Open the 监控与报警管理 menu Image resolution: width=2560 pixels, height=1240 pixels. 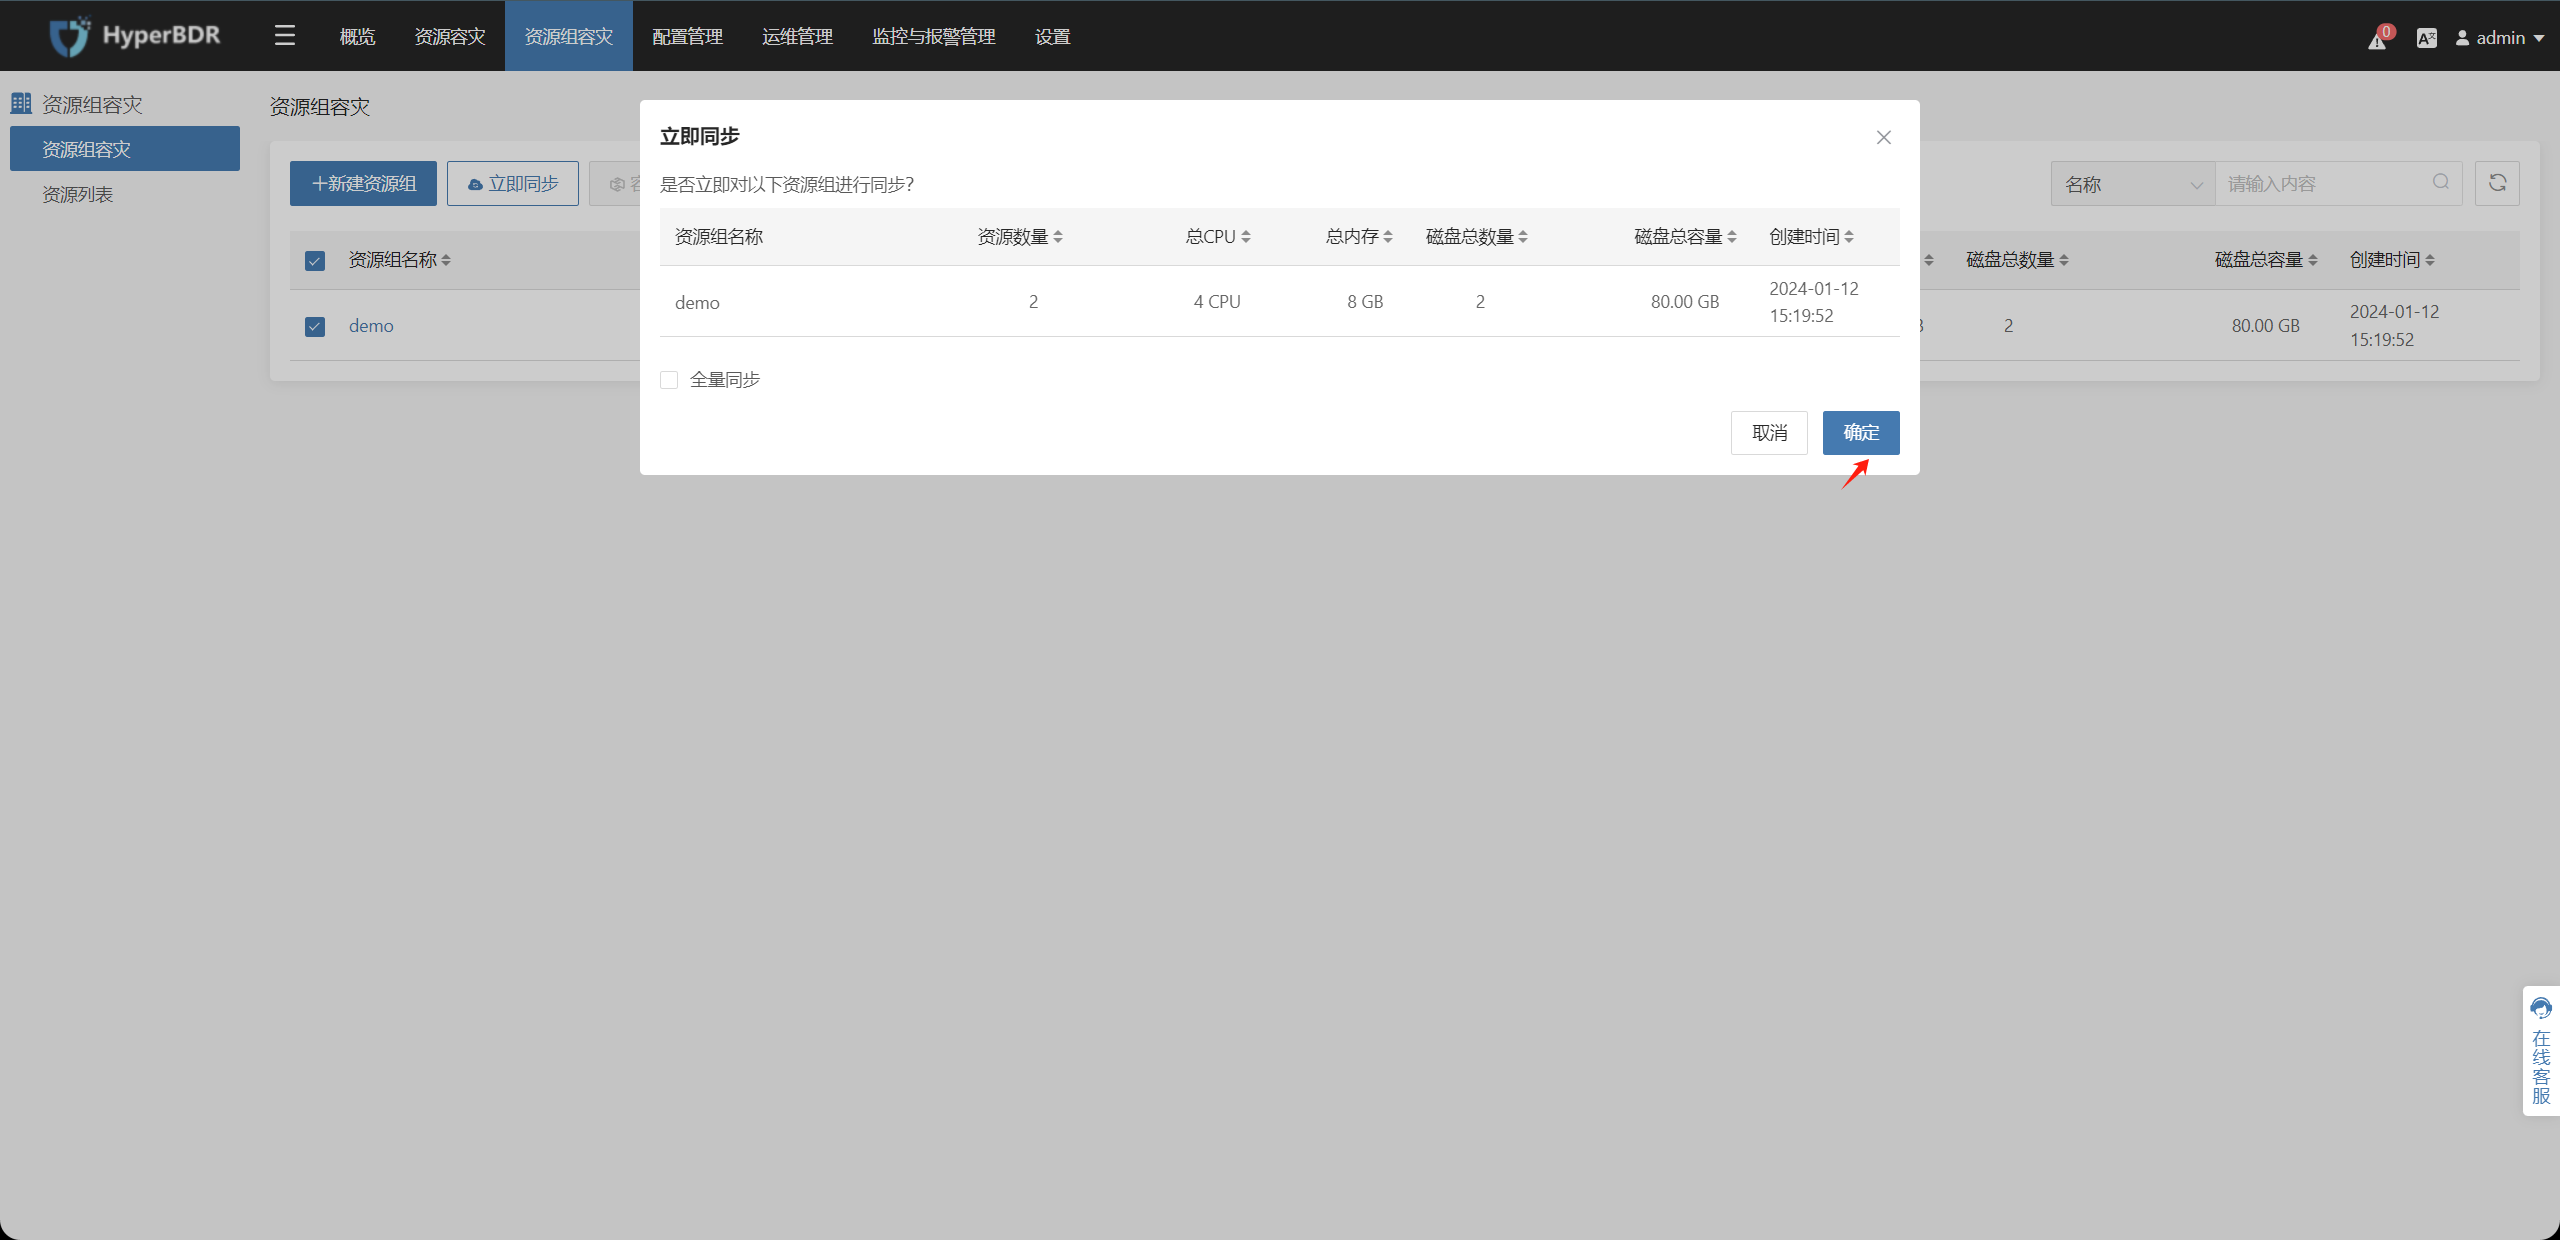pos(934,36)
